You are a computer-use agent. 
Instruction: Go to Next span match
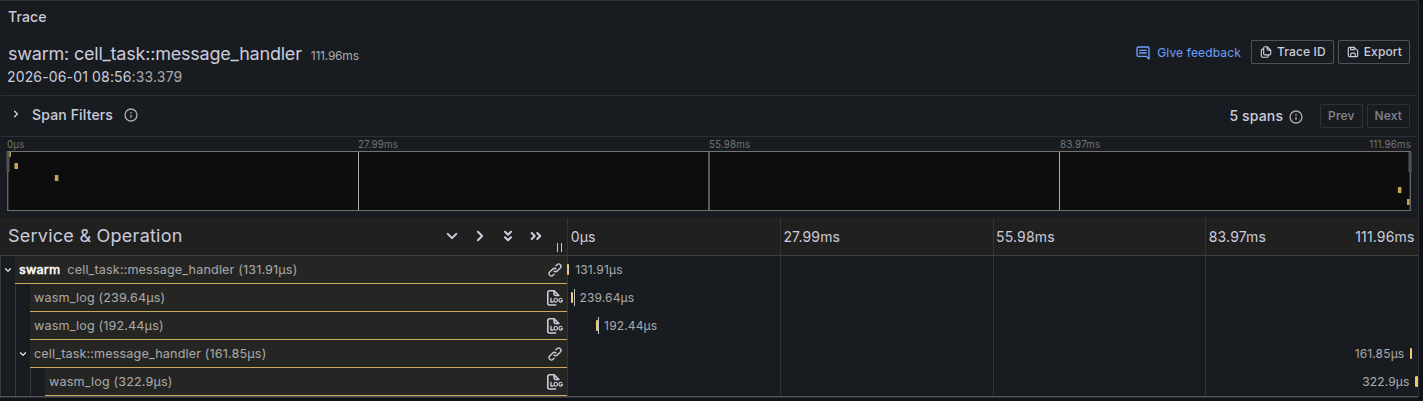(x=1388, y=116)
